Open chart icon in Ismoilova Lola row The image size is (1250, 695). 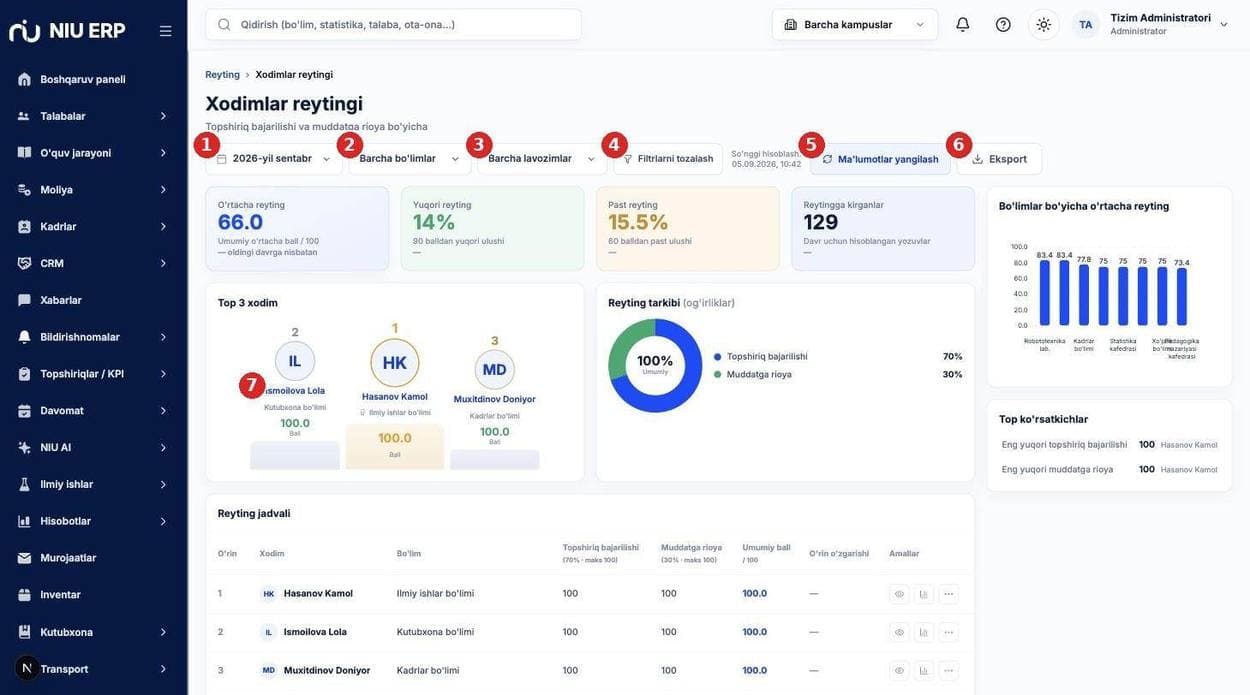[924, 632]
